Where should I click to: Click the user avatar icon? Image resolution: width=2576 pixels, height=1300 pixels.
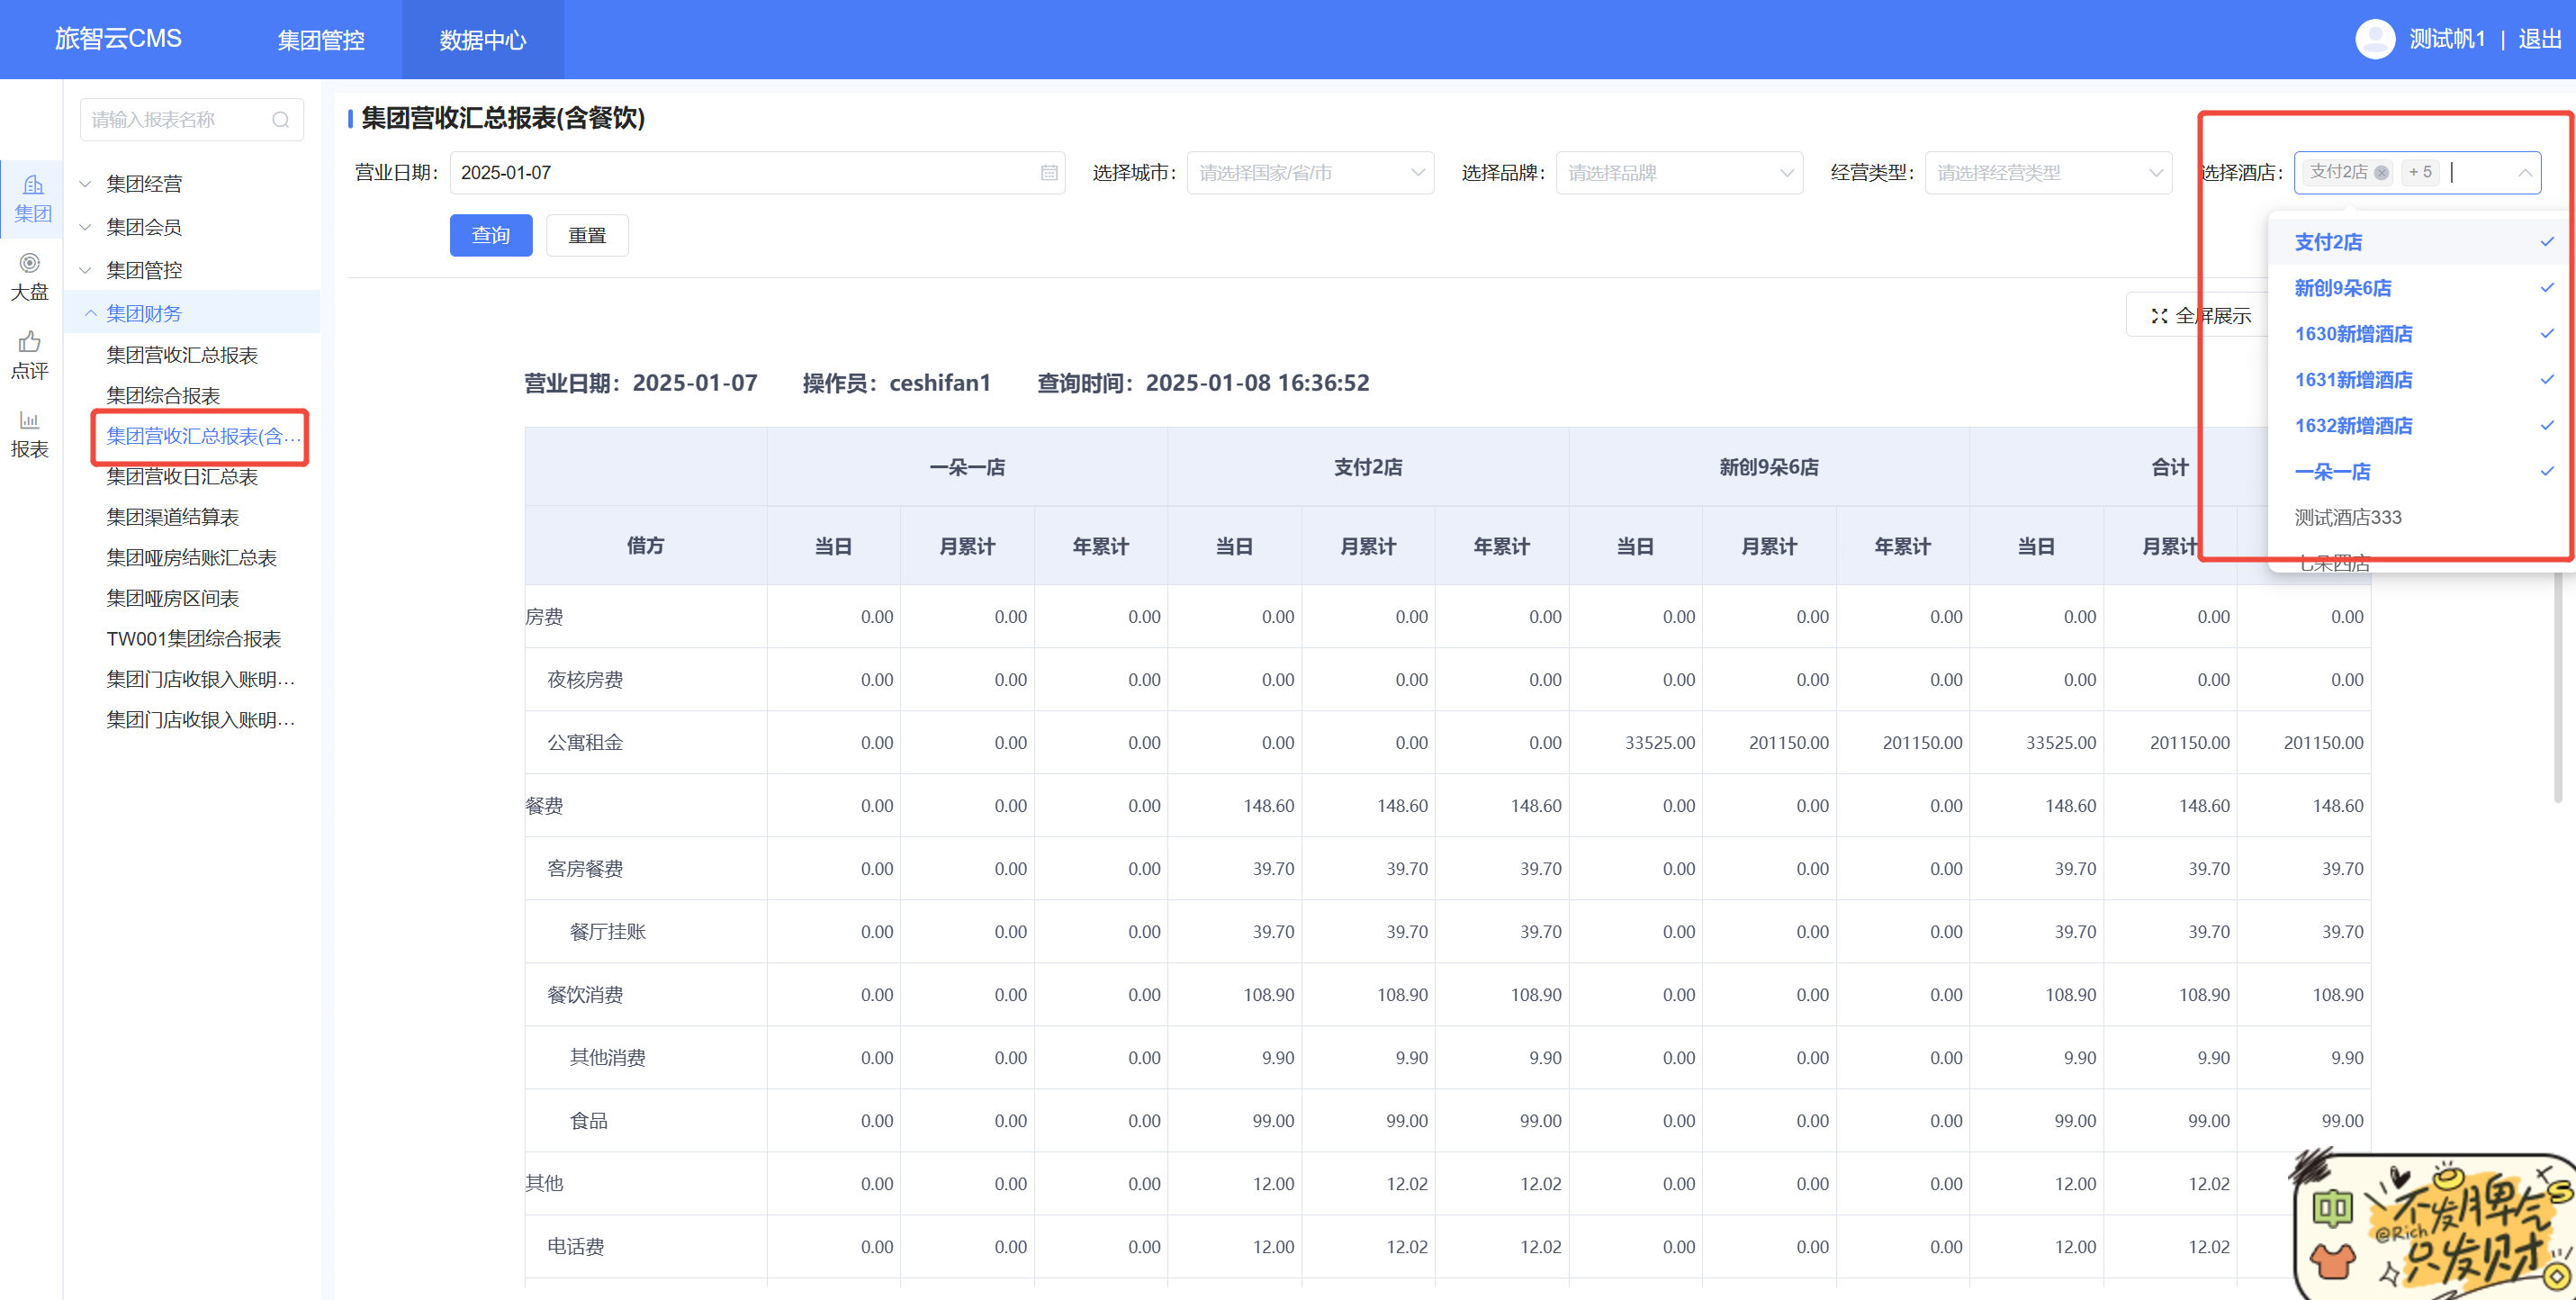[x=2375, y=39]
